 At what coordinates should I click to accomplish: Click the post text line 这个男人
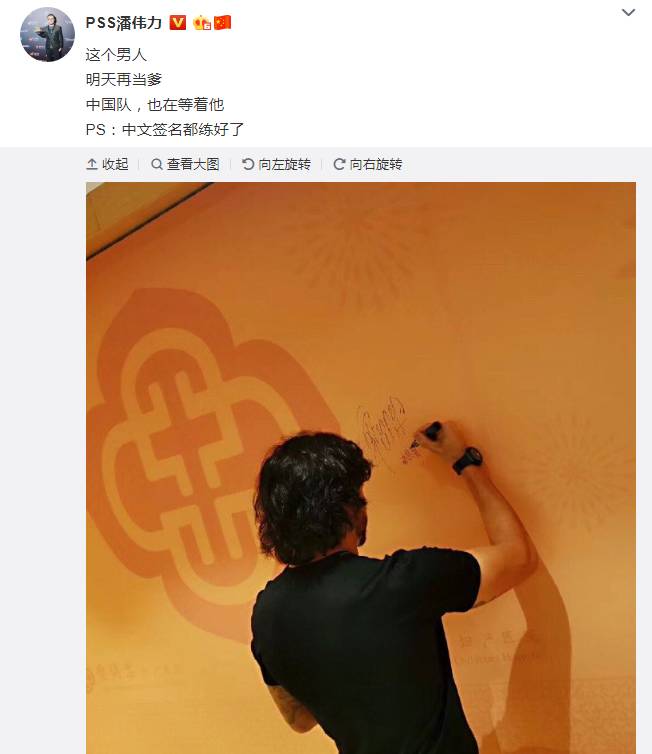pyautogui.click(x=116, y=54)
